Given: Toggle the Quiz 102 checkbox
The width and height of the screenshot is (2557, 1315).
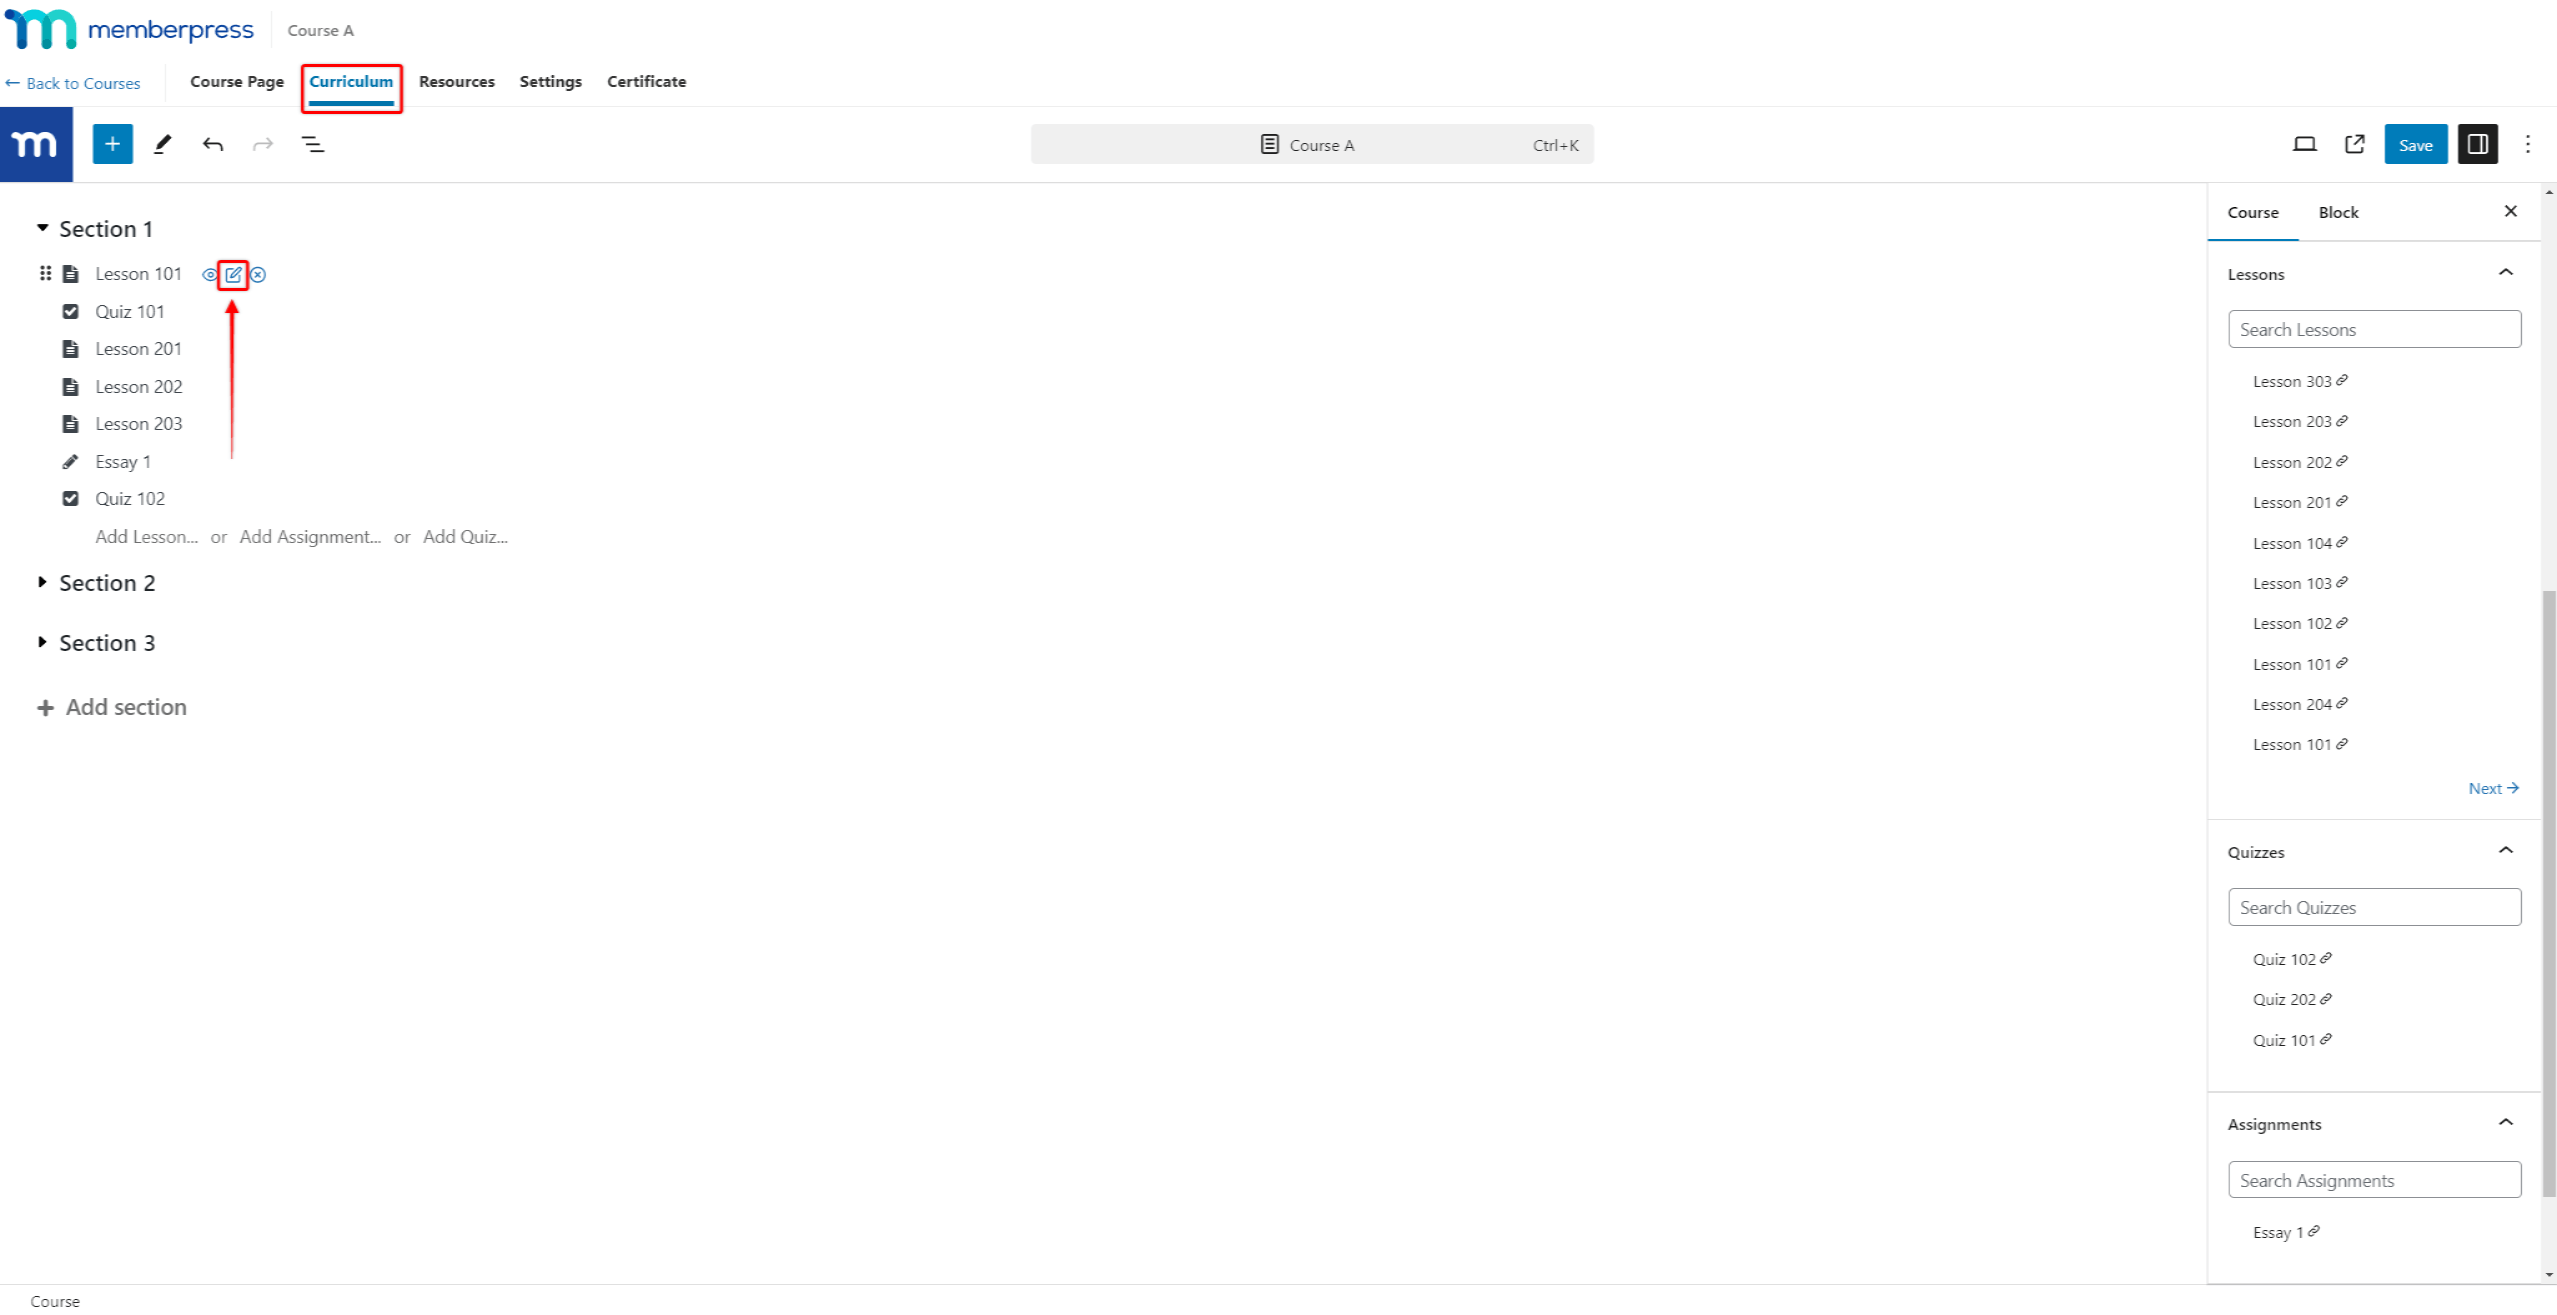Looking at the screenshot, I should point(70,498).
